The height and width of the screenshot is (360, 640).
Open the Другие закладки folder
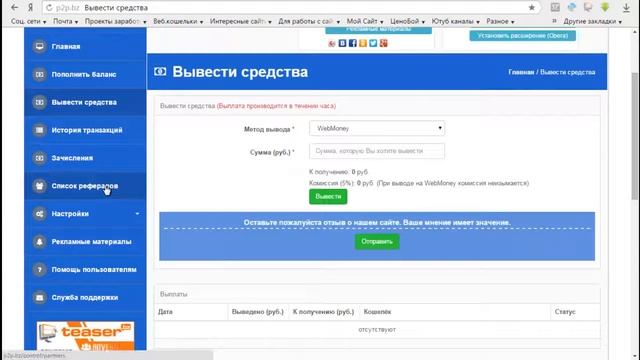[x=592, y=21]
